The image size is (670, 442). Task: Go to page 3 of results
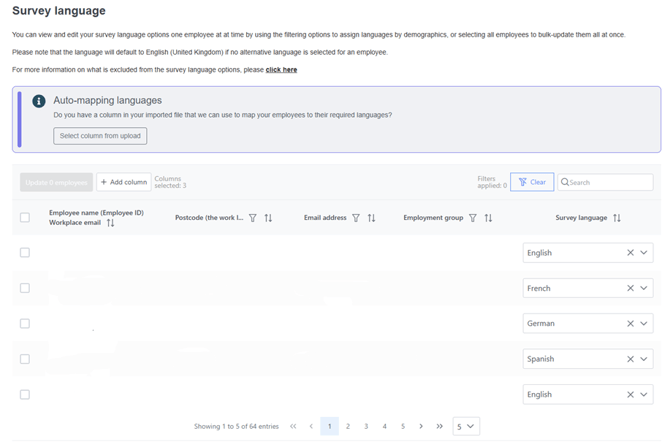pos(366,426)
